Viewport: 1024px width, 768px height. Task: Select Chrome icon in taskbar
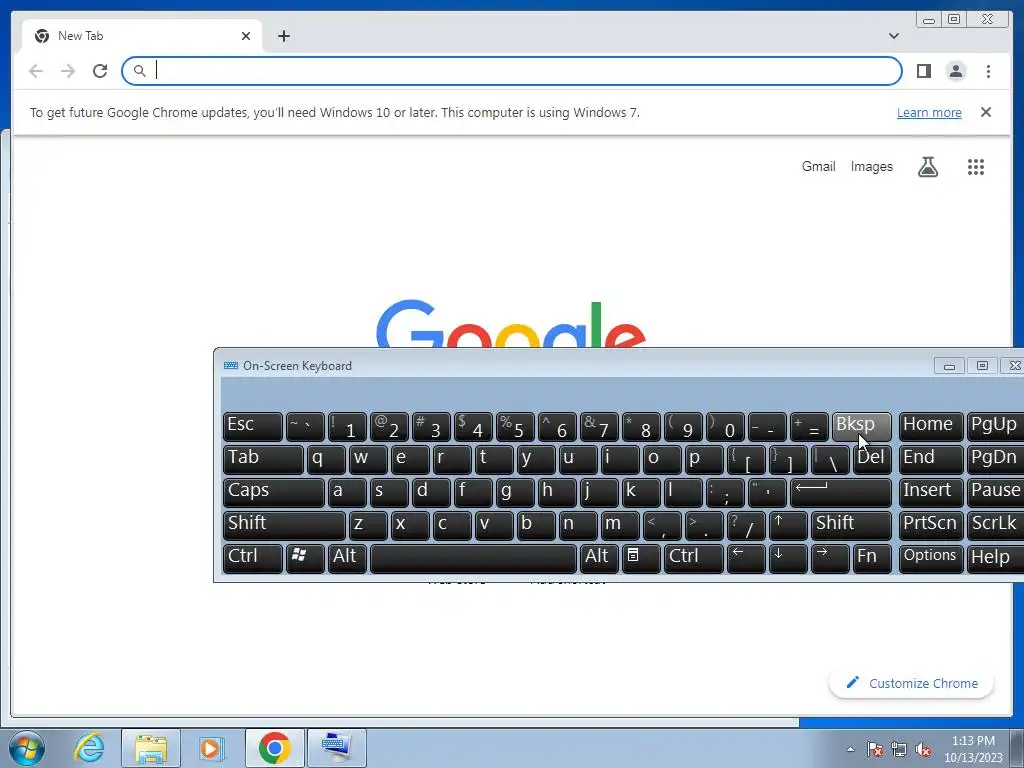[274, 748]
